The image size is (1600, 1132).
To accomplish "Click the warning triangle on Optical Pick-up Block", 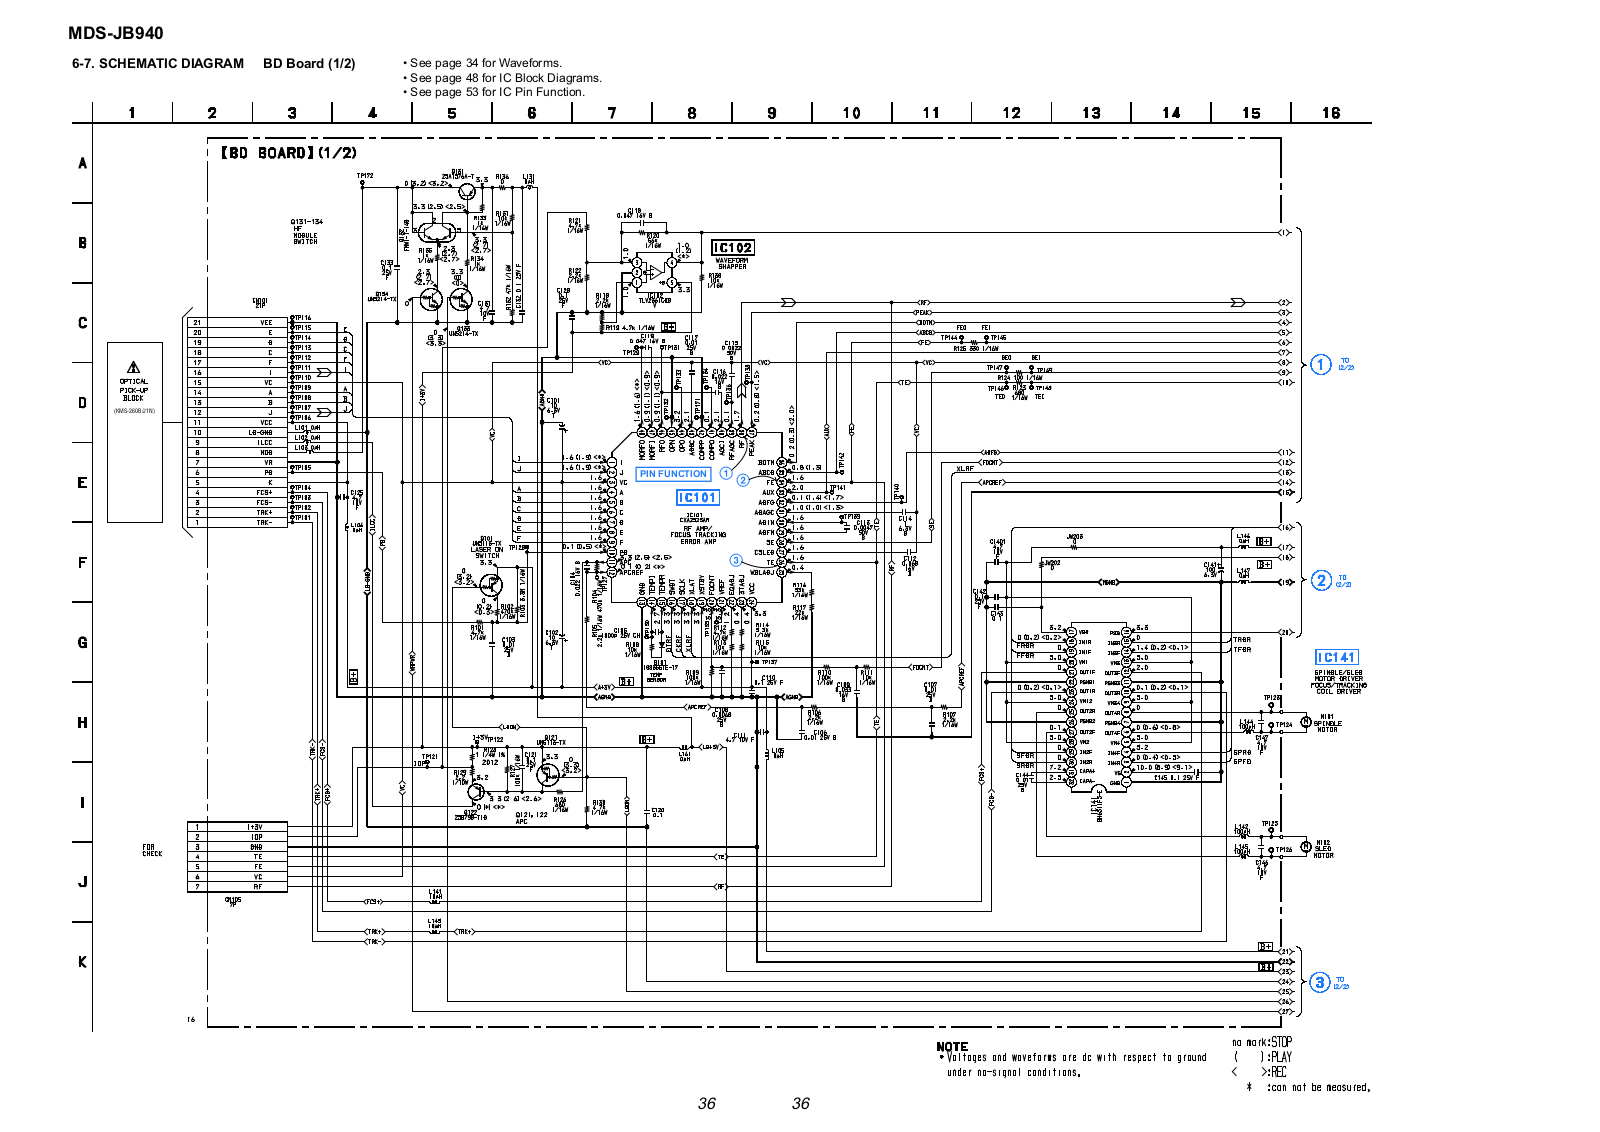I will pos(133,367).
